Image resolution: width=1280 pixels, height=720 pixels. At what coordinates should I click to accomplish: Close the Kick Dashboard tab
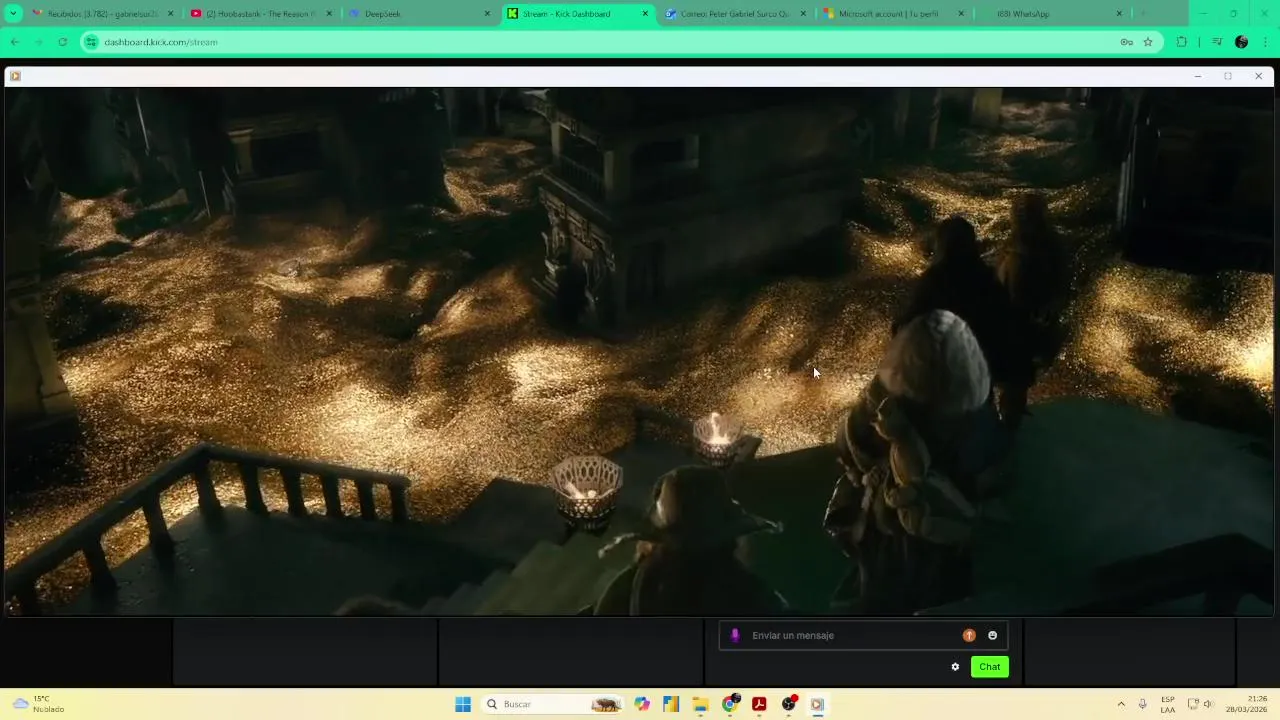tap(645, 14)
